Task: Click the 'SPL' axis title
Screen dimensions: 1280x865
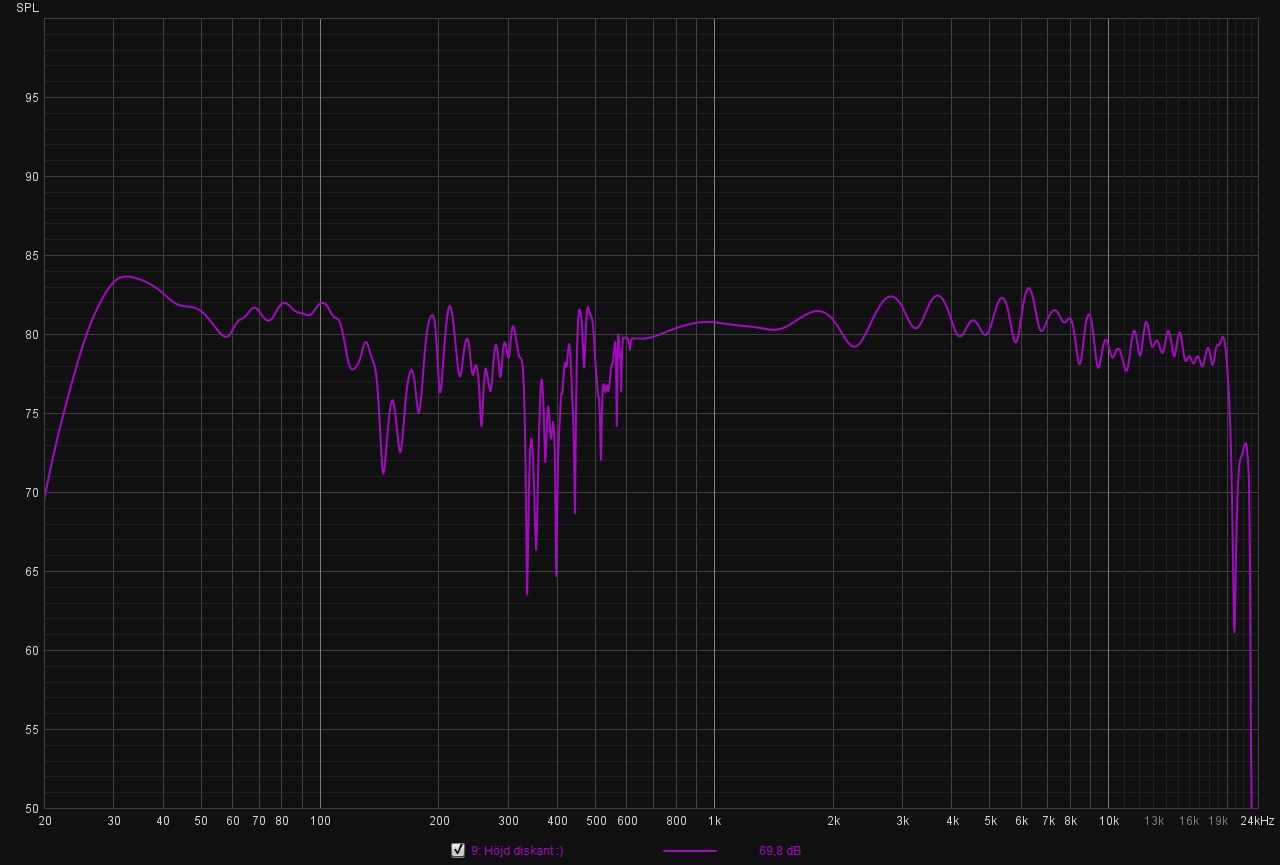Action: (28, 8)
